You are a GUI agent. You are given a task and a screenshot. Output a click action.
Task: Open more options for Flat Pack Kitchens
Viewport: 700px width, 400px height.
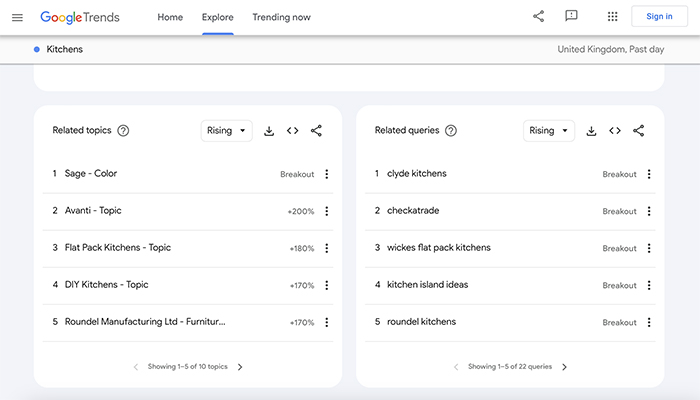(327, 248)
